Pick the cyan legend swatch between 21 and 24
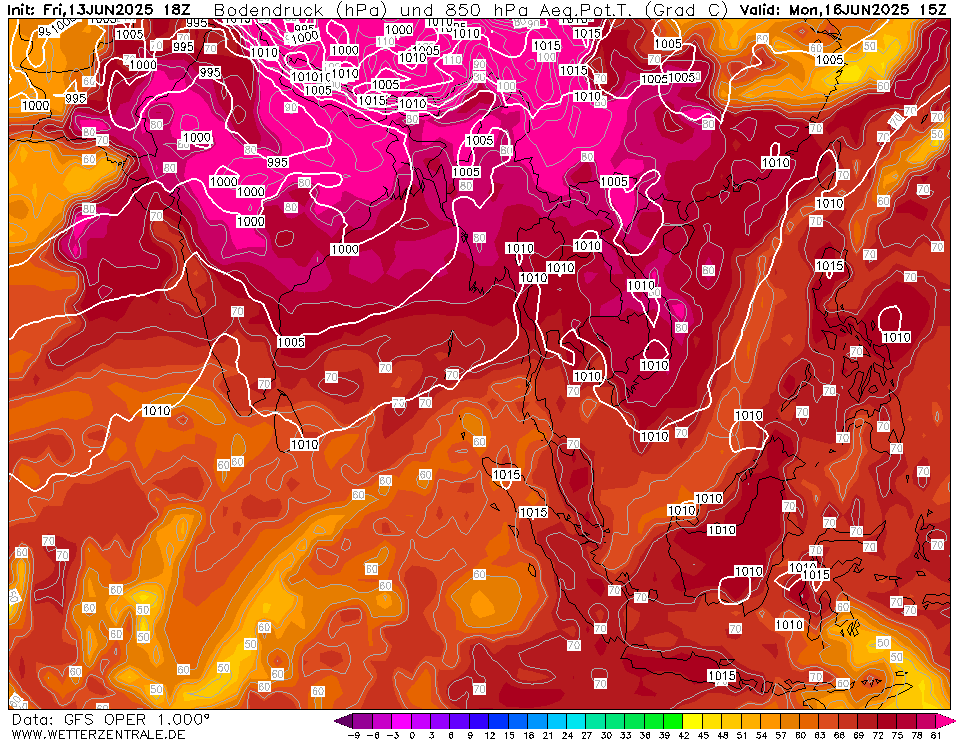 click(557, 720)
